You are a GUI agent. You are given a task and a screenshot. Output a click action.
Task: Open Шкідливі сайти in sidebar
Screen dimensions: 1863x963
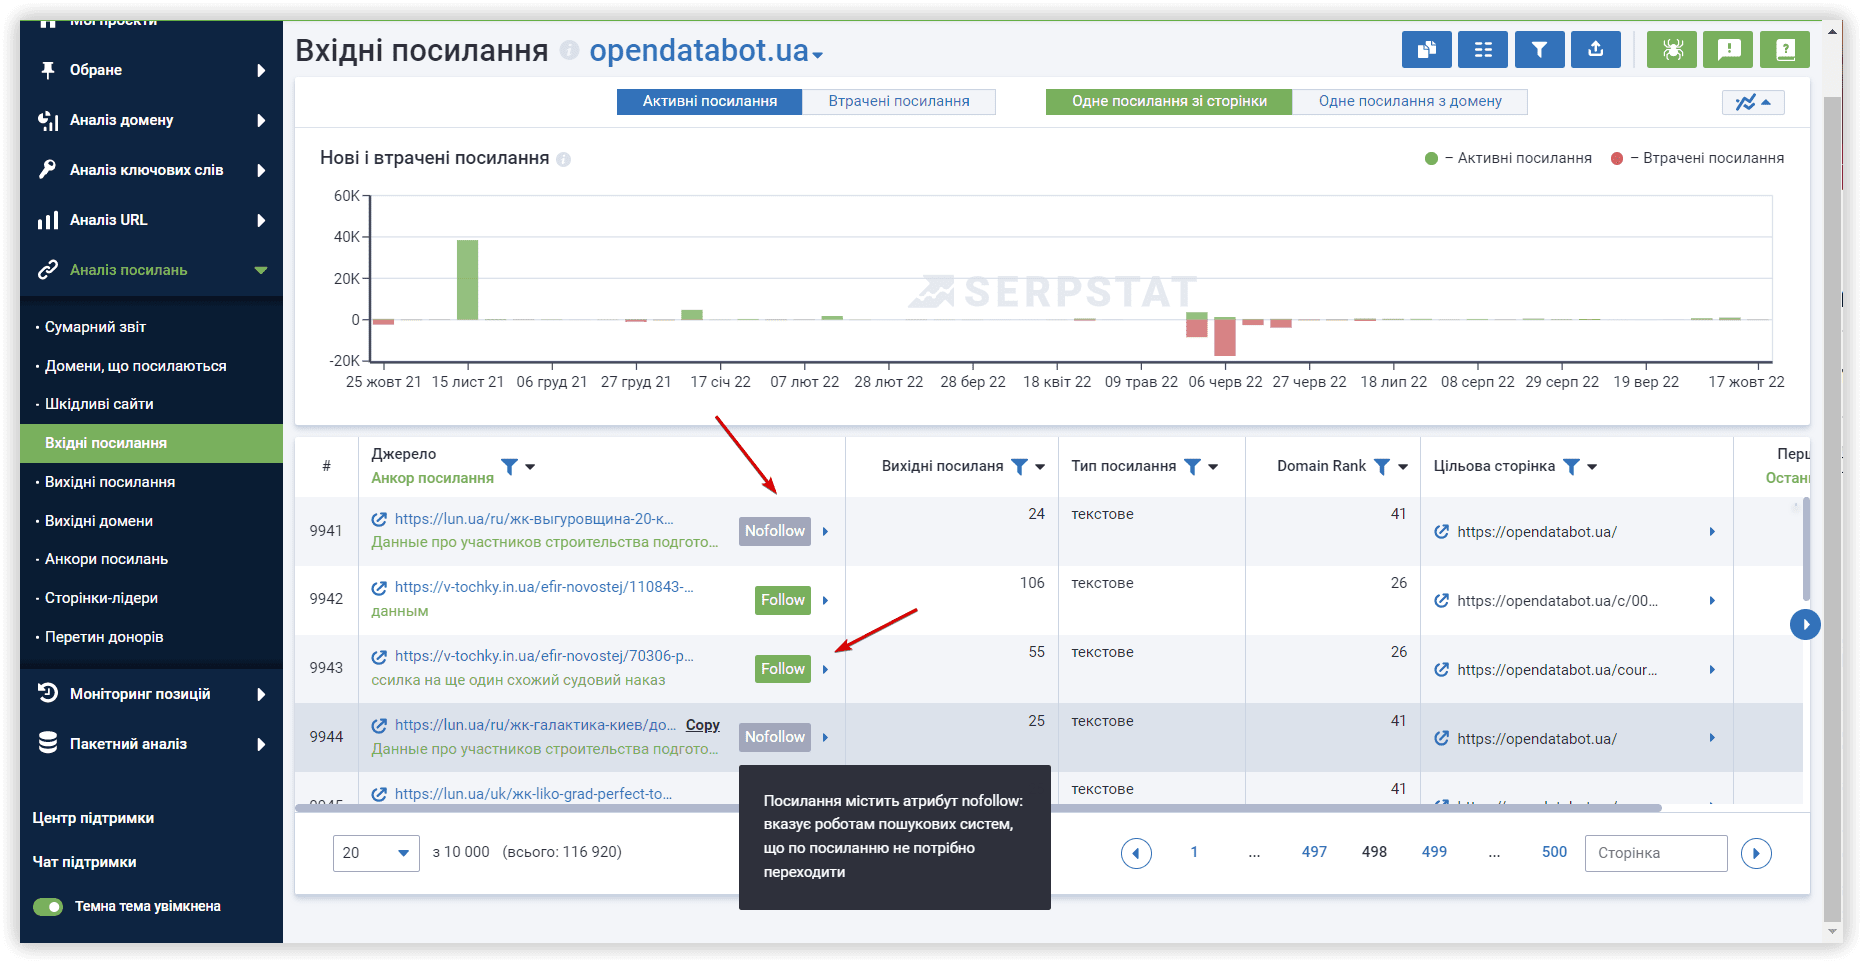click(x=99, y=404)
